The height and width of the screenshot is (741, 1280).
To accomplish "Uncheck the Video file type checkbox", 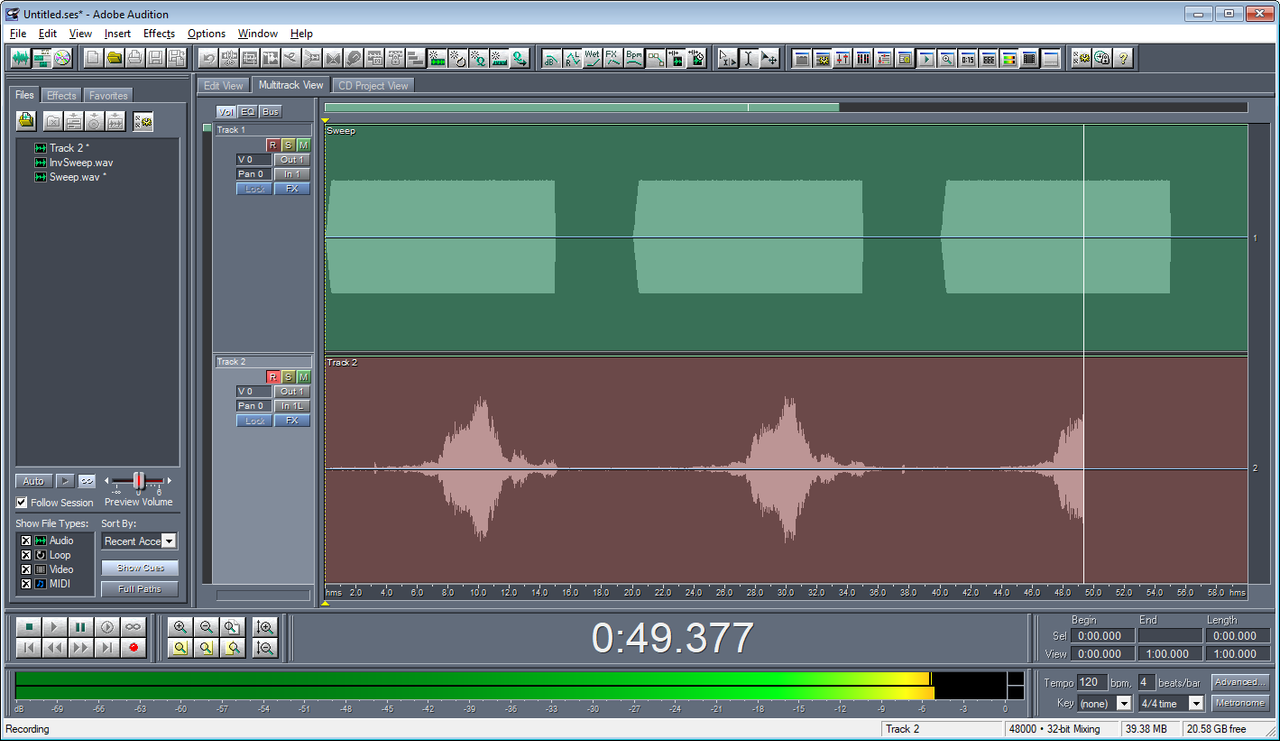I will 26,569.
